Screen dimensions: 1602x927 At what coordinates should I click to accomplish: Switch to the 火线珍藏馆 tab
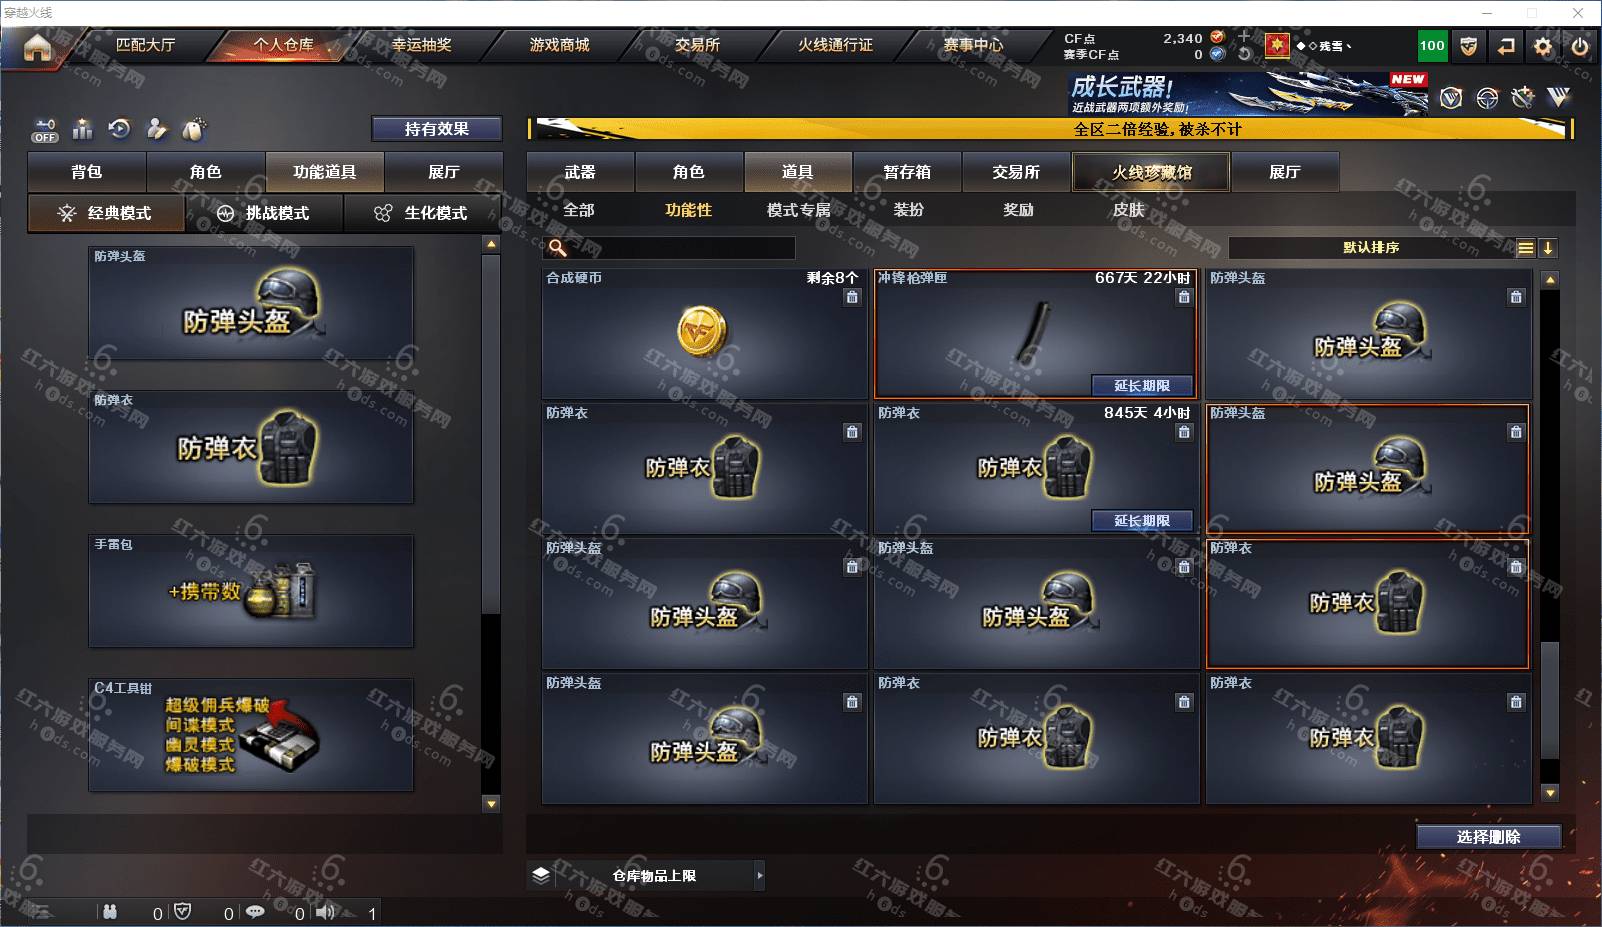[1151, 172]
